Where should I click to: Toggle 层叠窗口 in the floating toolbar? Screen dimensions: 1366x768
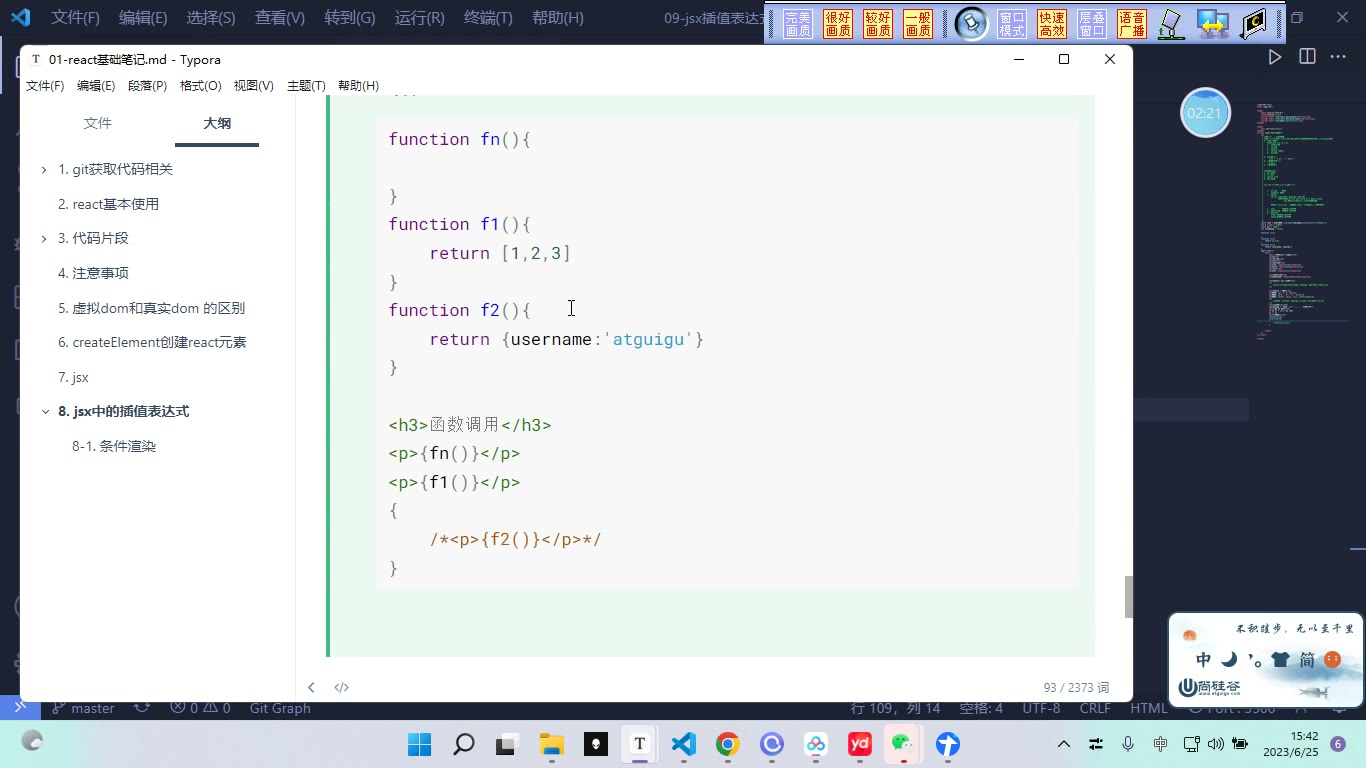(x=1092, y=24)
